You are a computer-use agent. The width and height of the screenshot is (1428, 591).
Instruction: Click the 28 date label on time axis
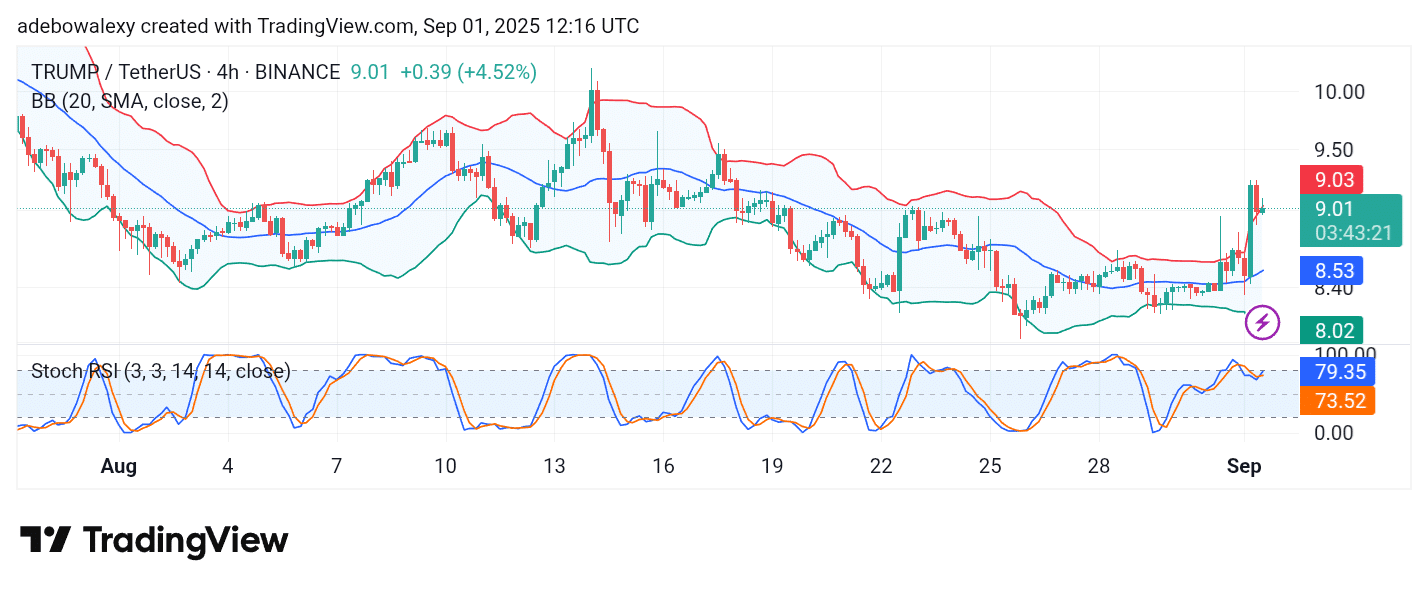[x=1099, y=466]
